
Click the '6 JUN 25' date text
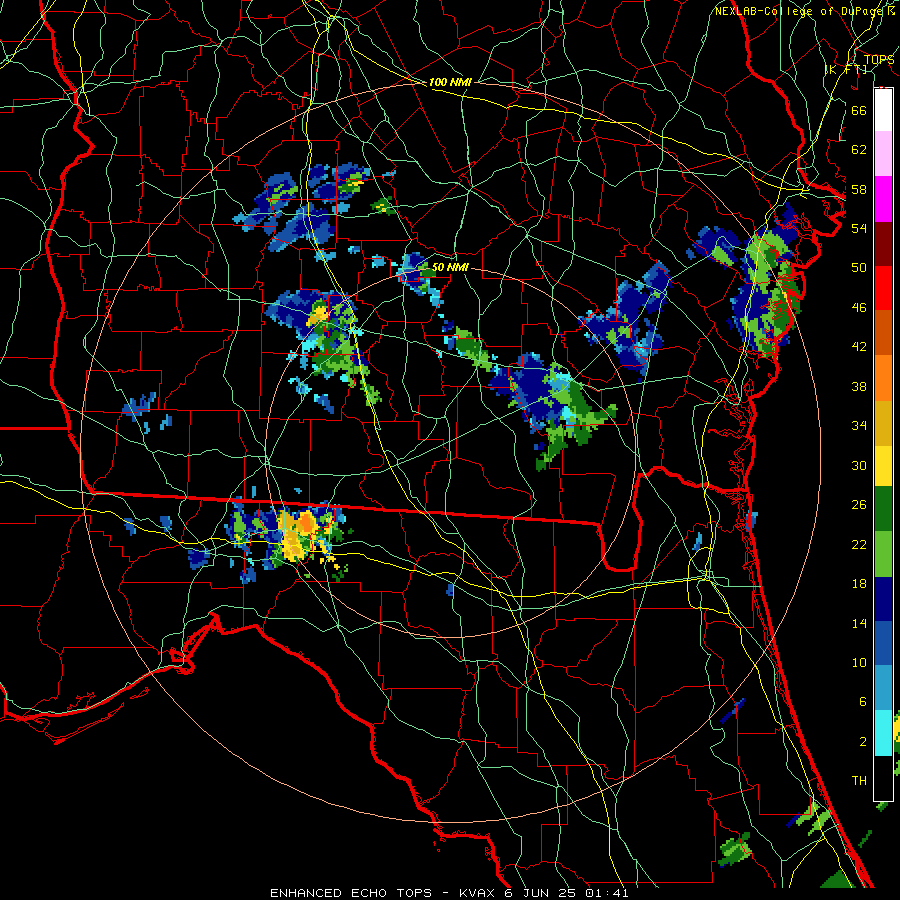[542, 893]
